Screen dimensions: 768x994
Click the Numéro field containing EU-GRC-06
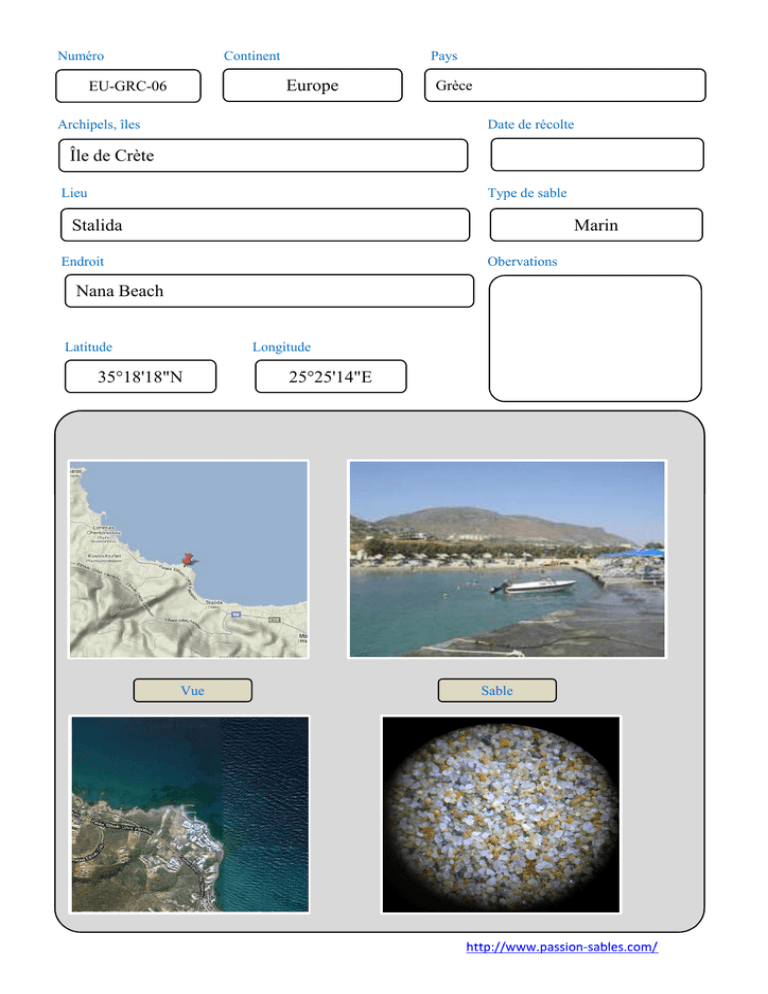pos(128,86)
